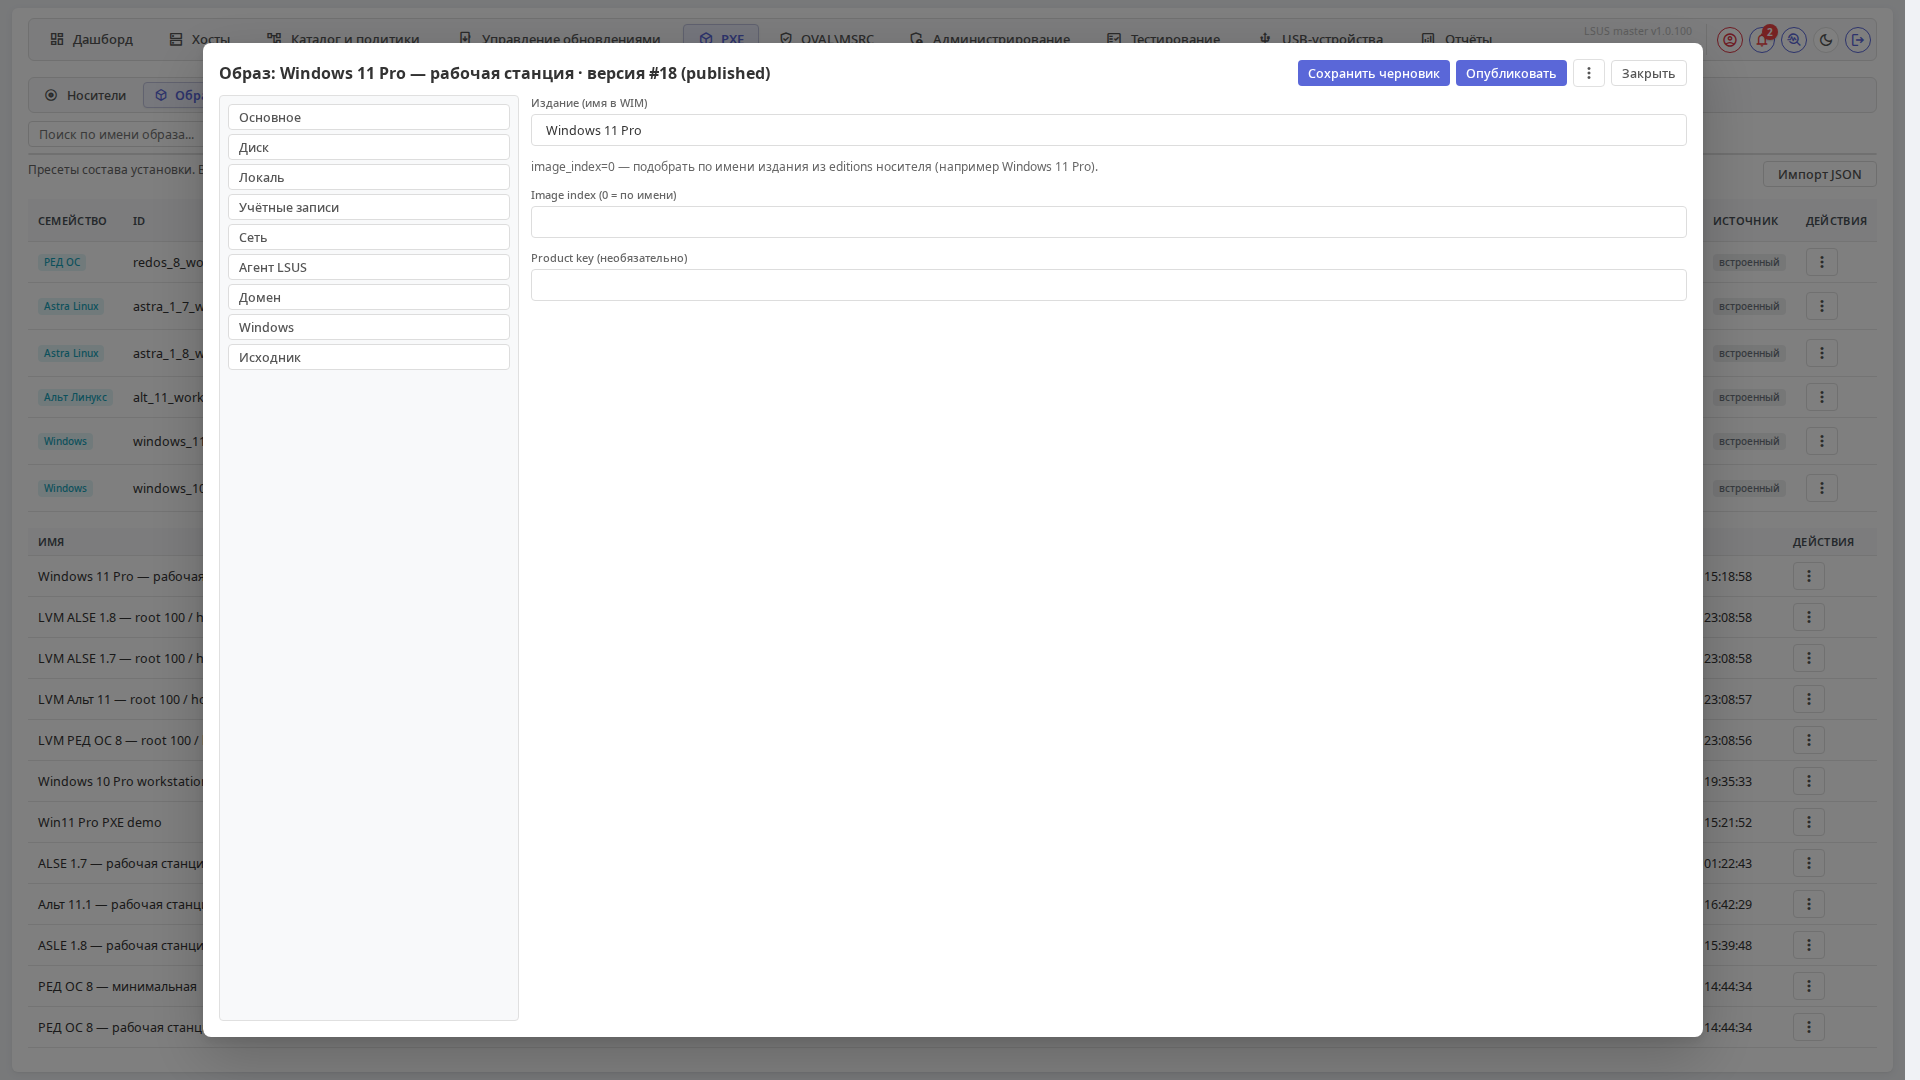Switch to the Диск section
Viewport: 1920px width, 1080px height.
[x=369, y=147]
